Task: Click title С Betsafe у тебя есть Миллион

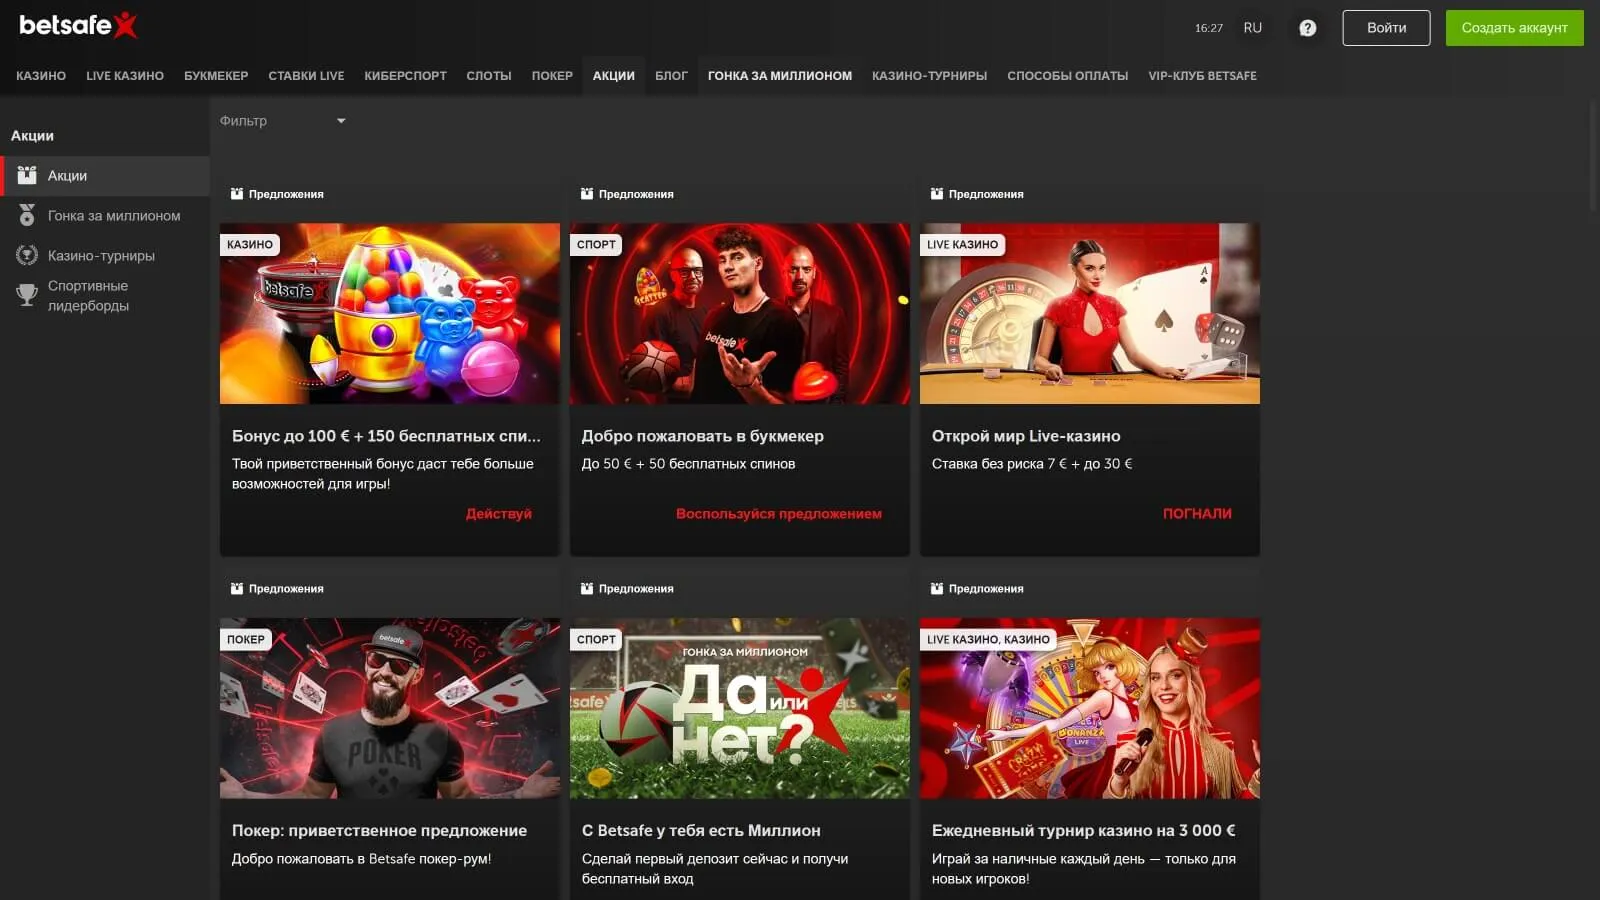Action: pyautogui.click(x=701, y=831)
